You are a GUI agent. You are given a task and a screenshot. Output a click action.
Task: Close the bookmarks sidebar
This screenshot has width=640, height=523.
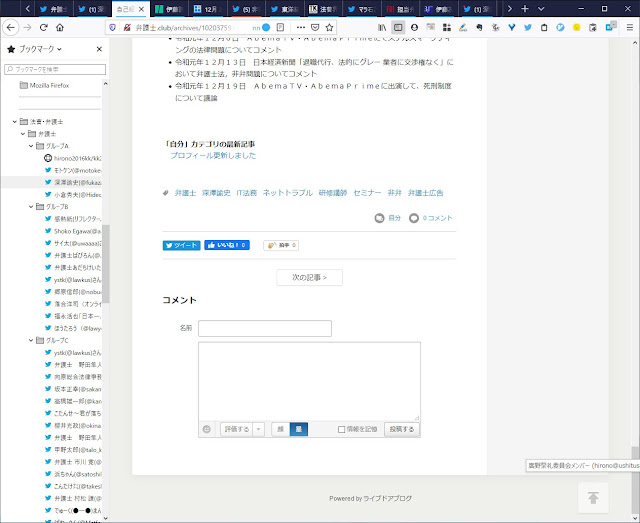tap(99, 49)
